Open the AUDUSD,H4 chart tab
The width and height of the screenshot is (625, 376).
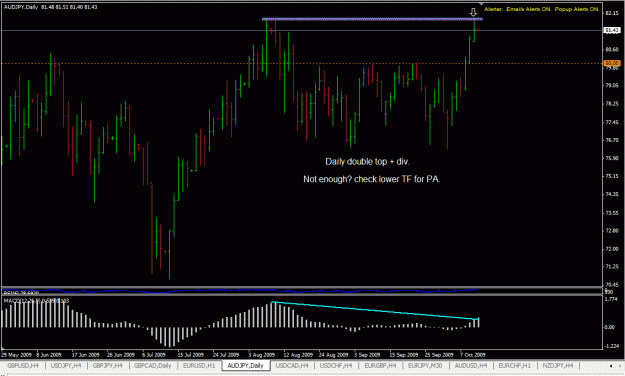[x=471, y=365]
